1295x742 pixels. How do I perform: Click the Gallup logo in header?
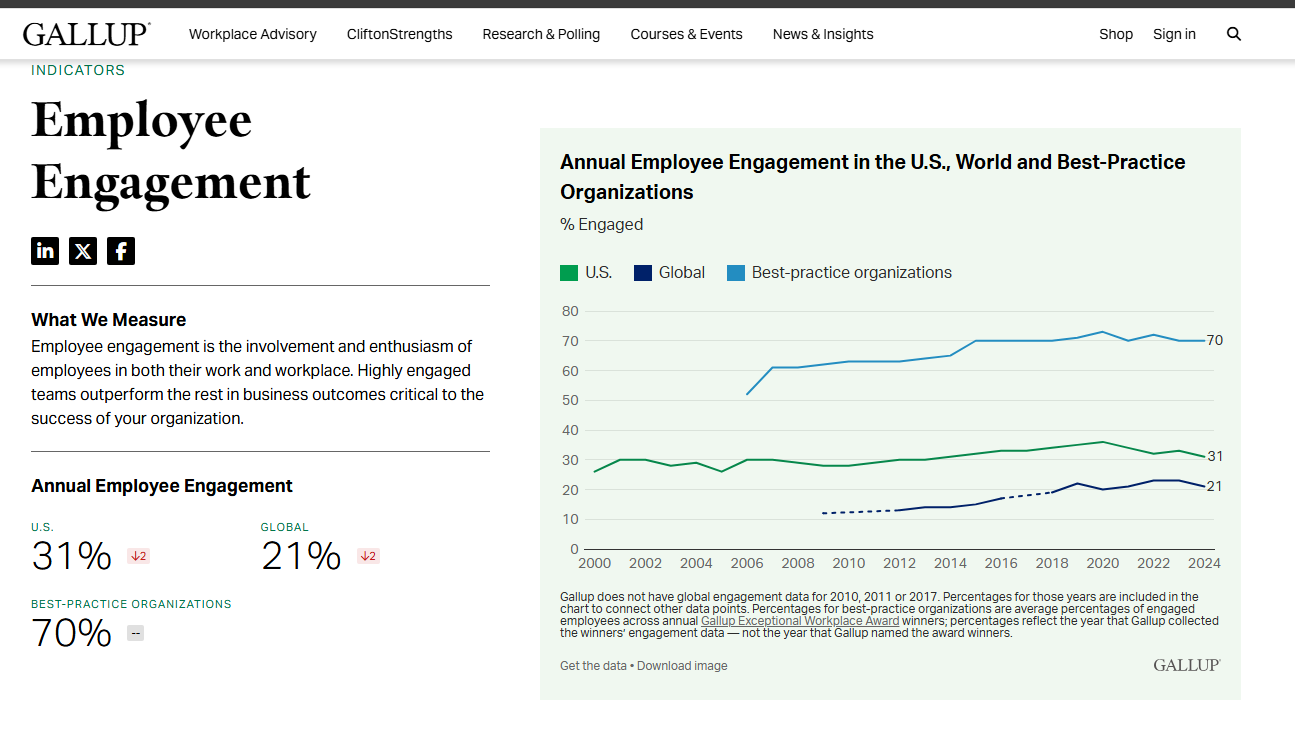point(86,34)
